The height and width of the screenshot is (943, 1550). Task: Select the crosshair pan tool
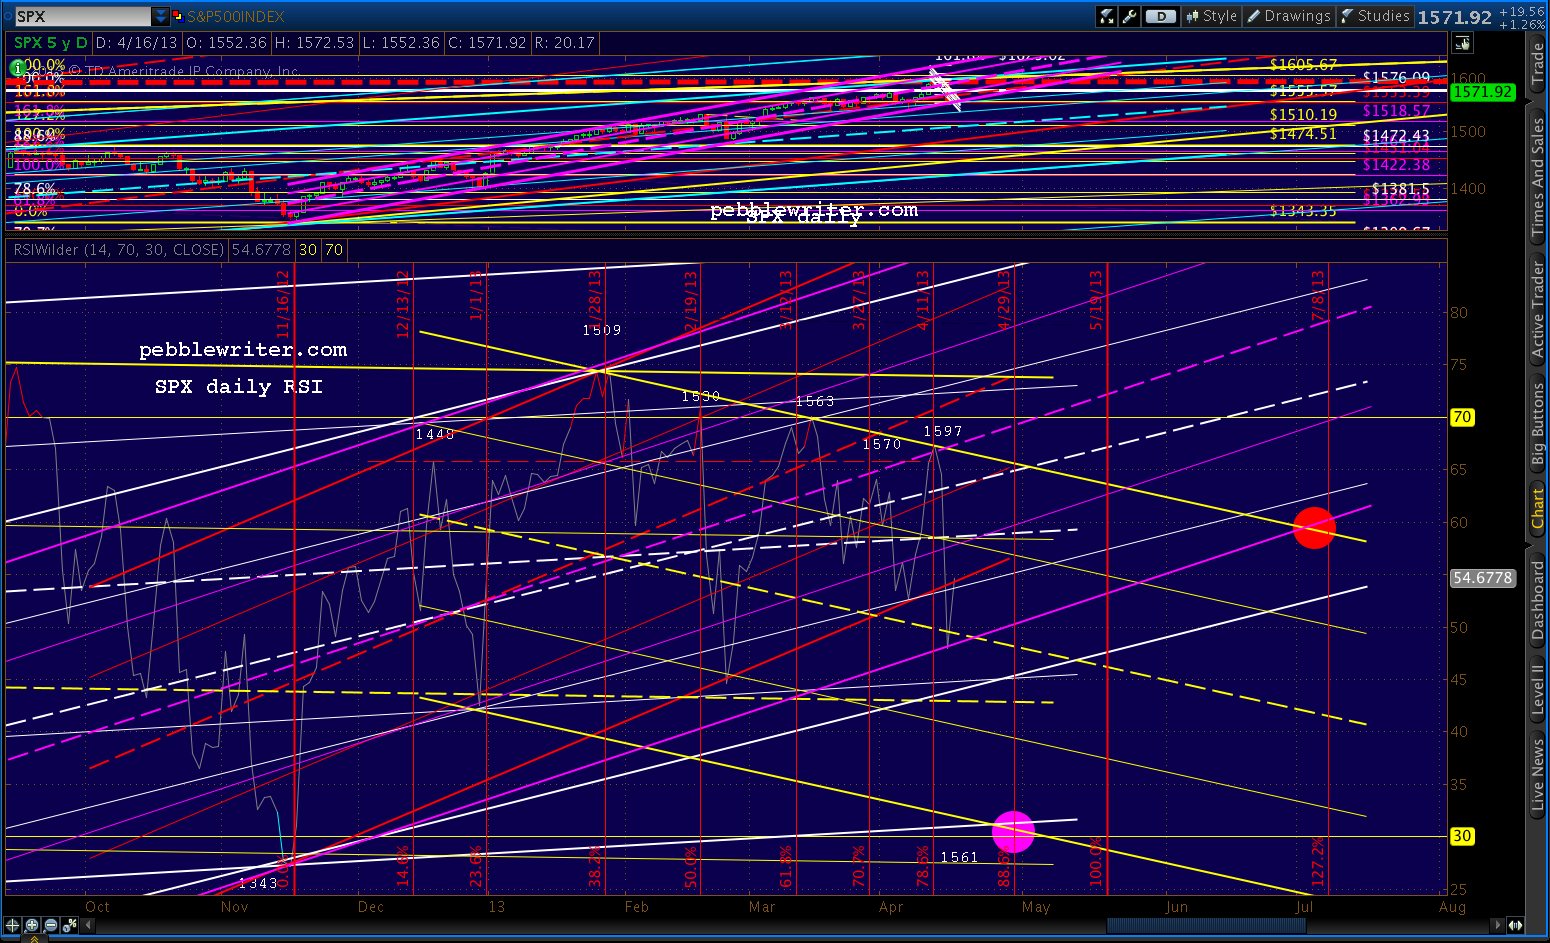[13, 925]
